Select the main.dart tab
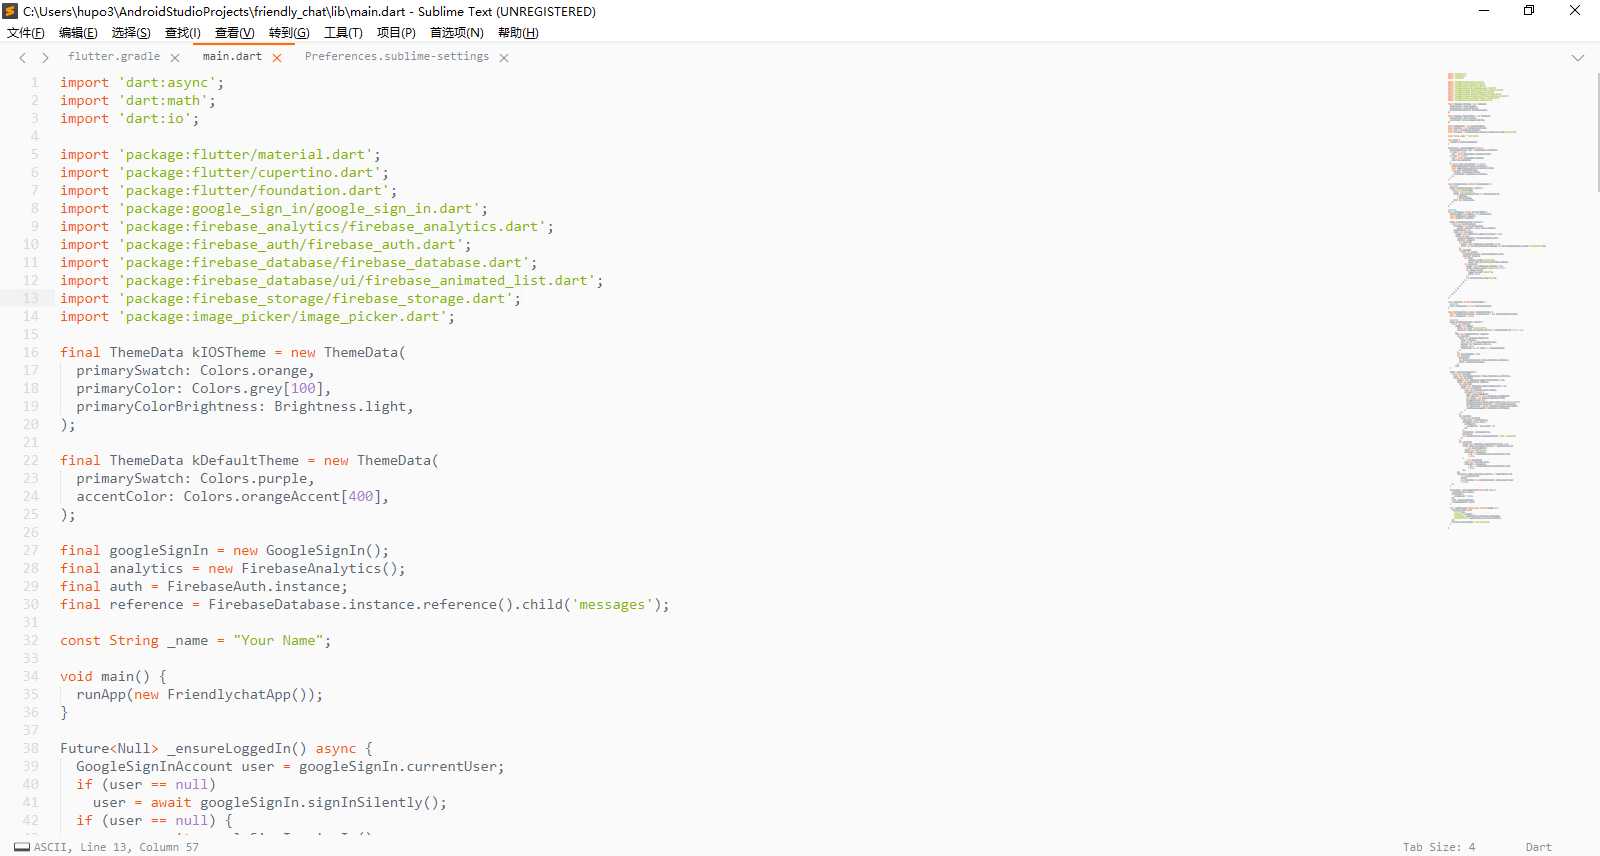Image resolution: width=1600 pixels, height=856 pixels. [x=232, y=57]
